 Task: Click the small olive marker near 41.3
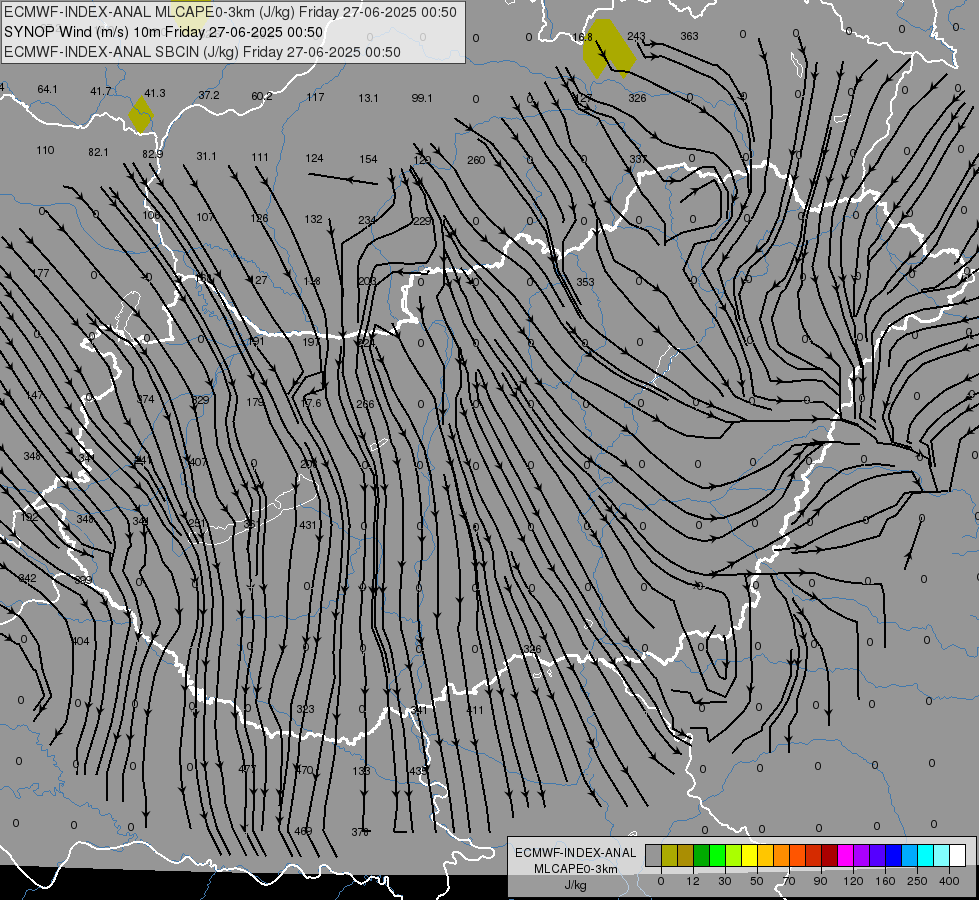coord(141,114)
